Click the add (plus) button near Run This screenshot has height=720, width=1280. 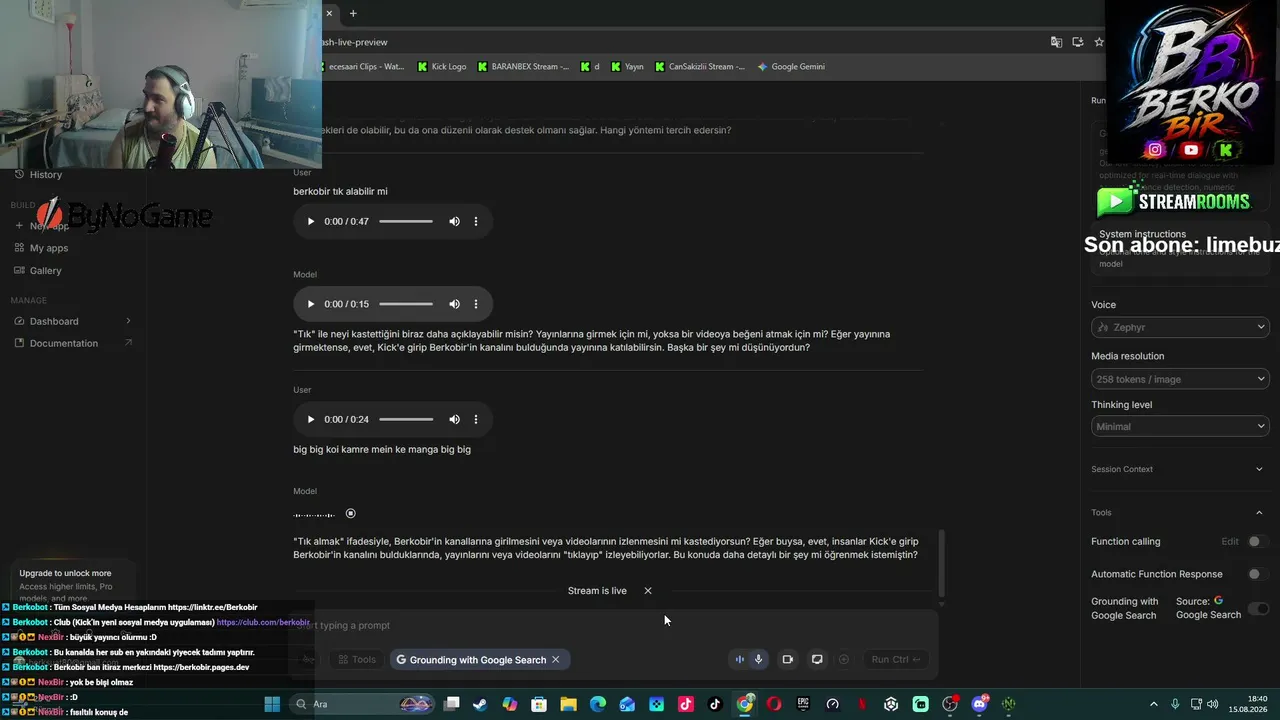(844, 660)
